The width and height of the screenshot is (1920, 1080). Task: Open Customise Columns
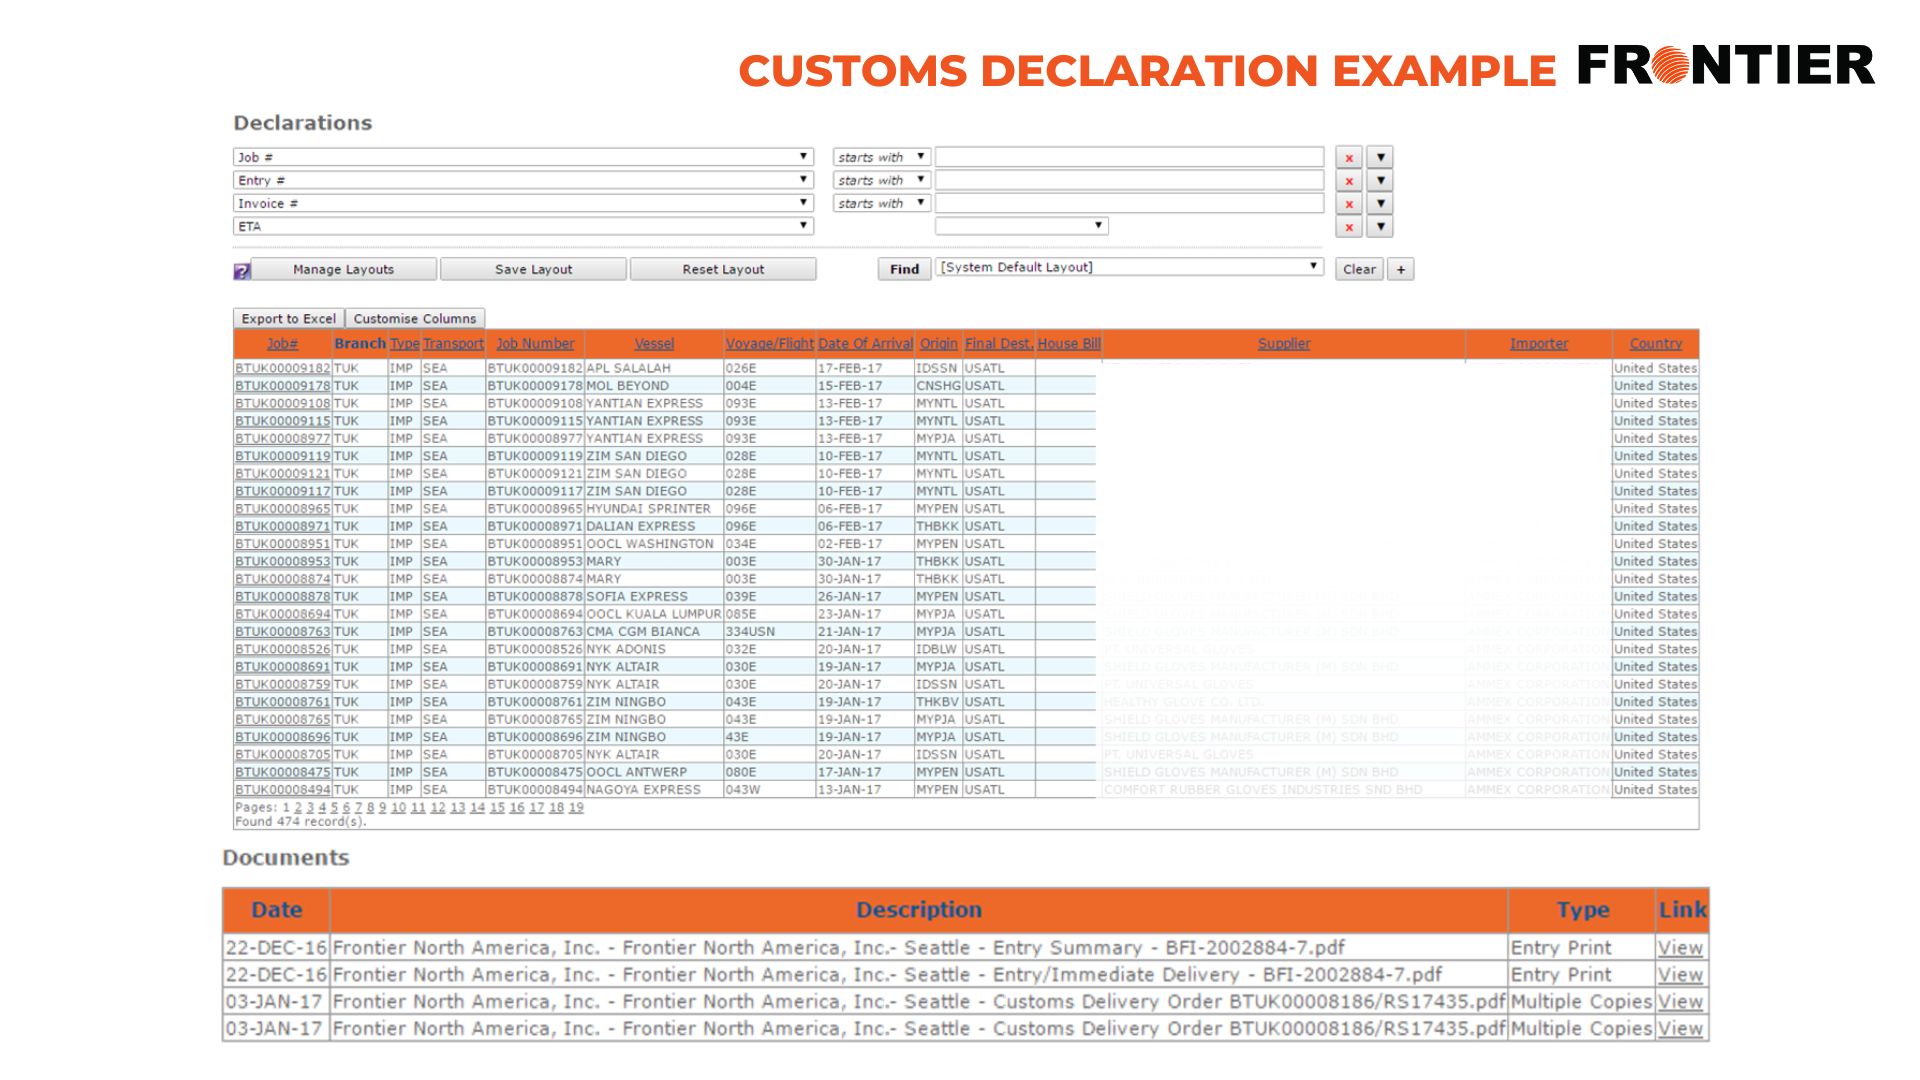pos(415,318)
